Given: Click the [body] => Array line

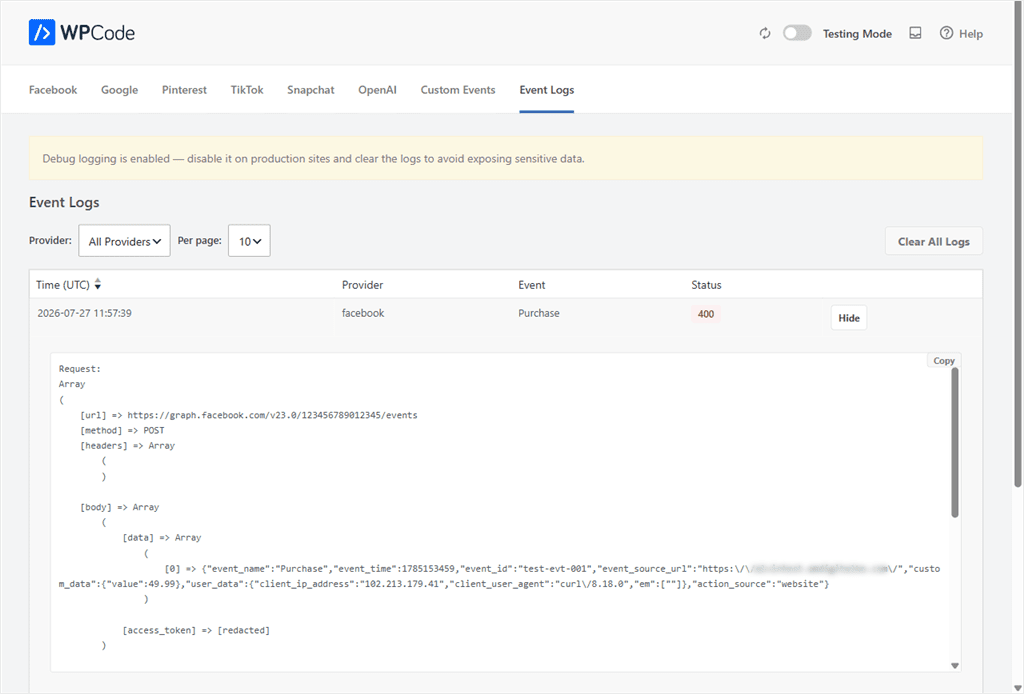Looking at the screenshot, I should pyautogui.click(x=120, y=507).
